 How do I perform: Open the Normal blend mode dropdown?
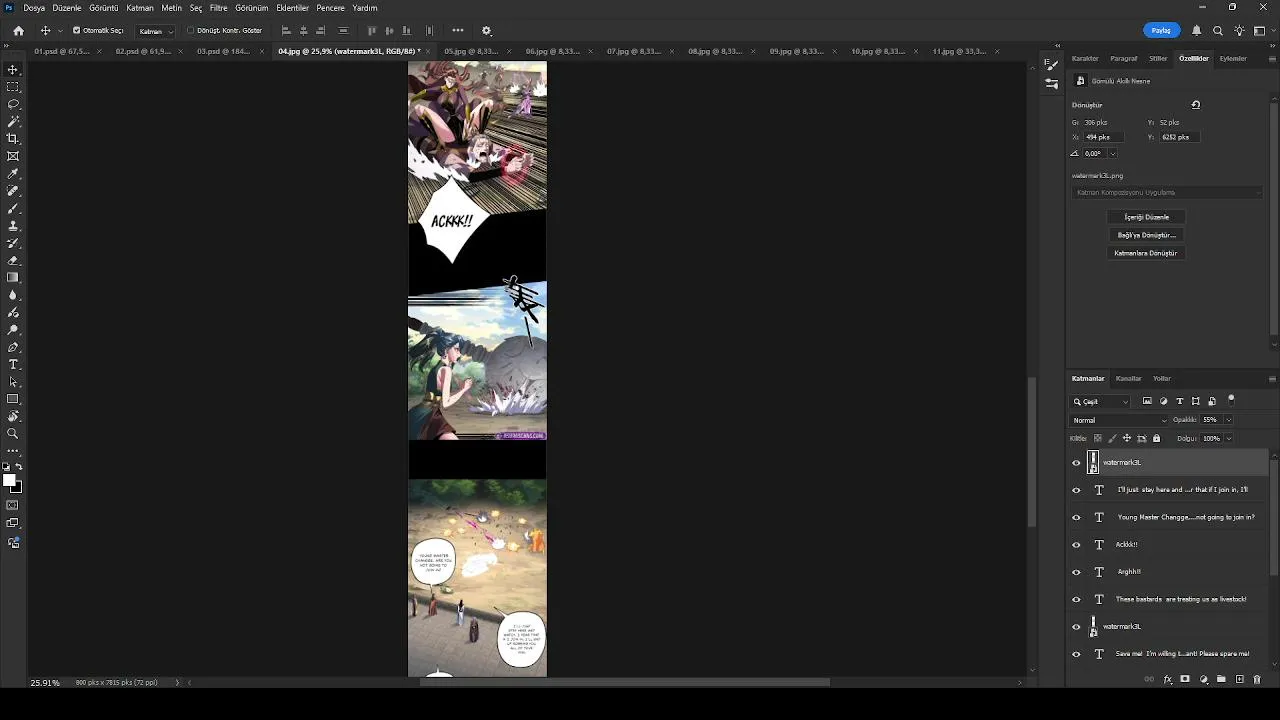tap(1119, 420)
